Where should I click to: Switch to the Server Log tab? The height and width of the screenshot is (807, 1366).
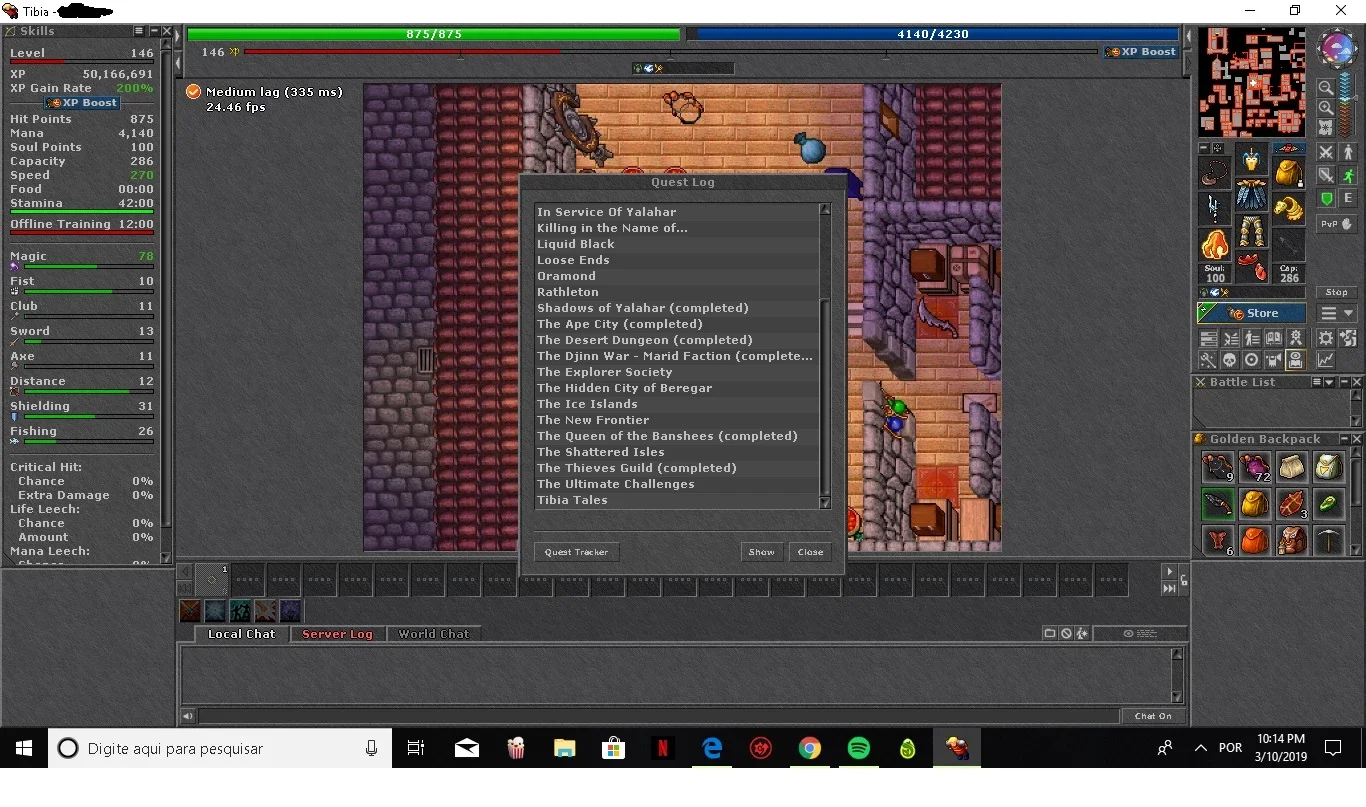(x=337, y=634)
